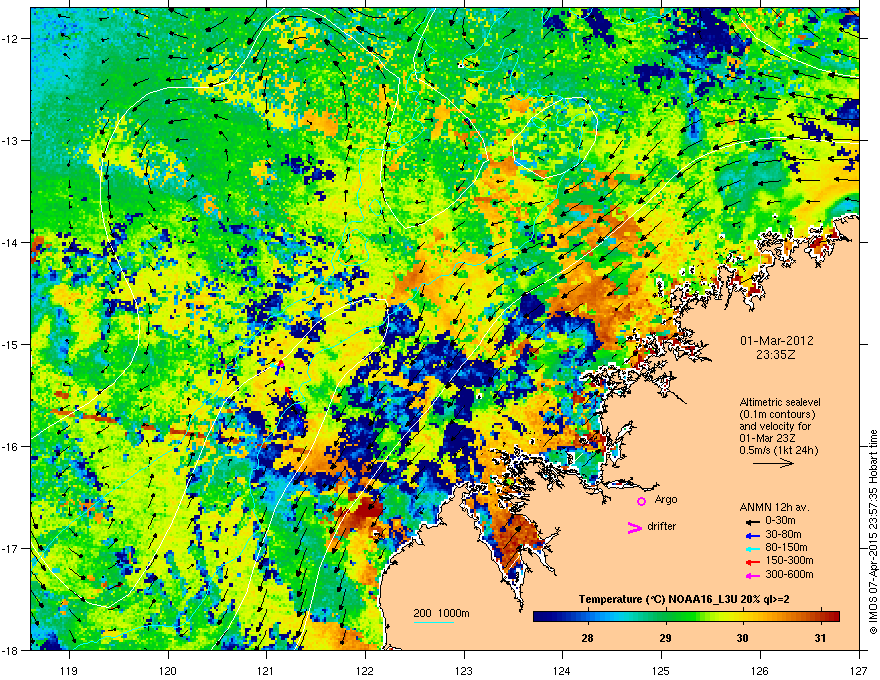Click the latitude axis label -14
880x680 pixels.
click(11, 242)
